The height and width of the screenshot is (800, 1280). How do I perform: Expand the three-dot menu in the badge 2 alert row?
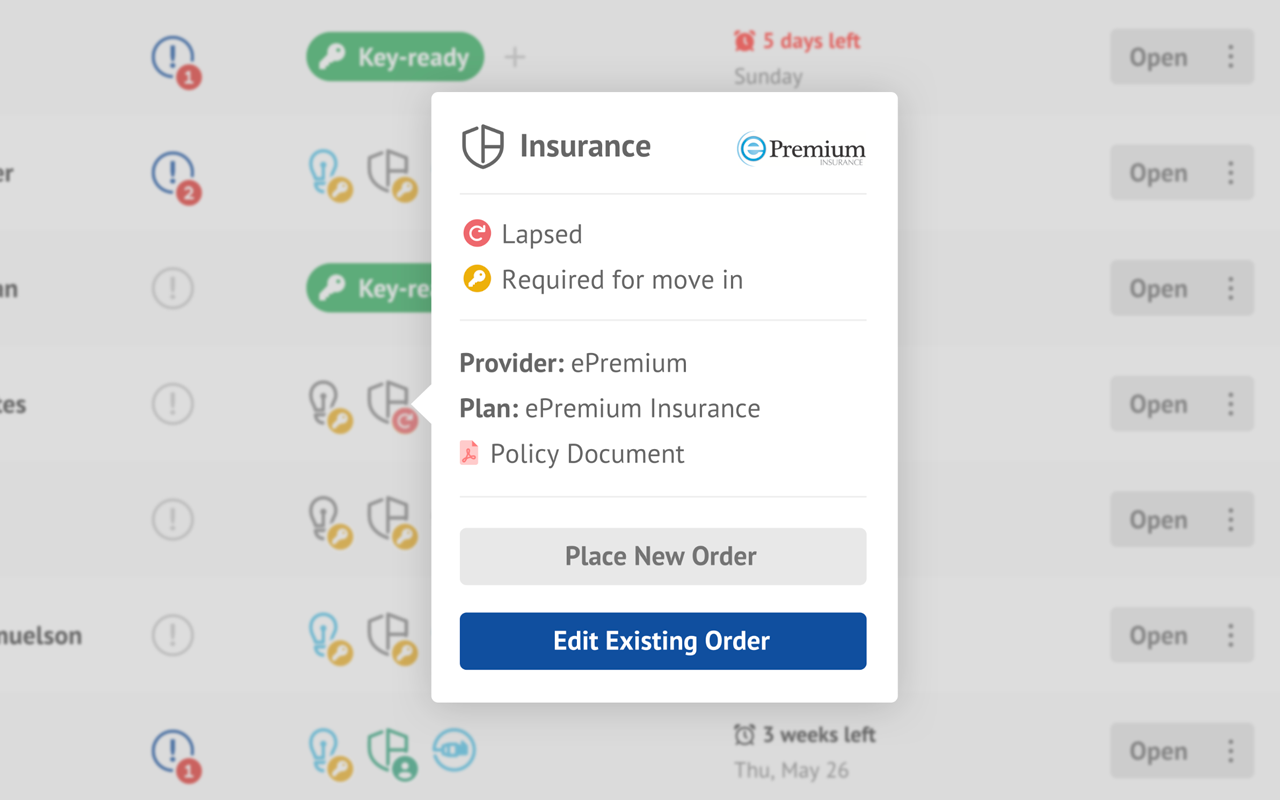(x=1231, y=173)
